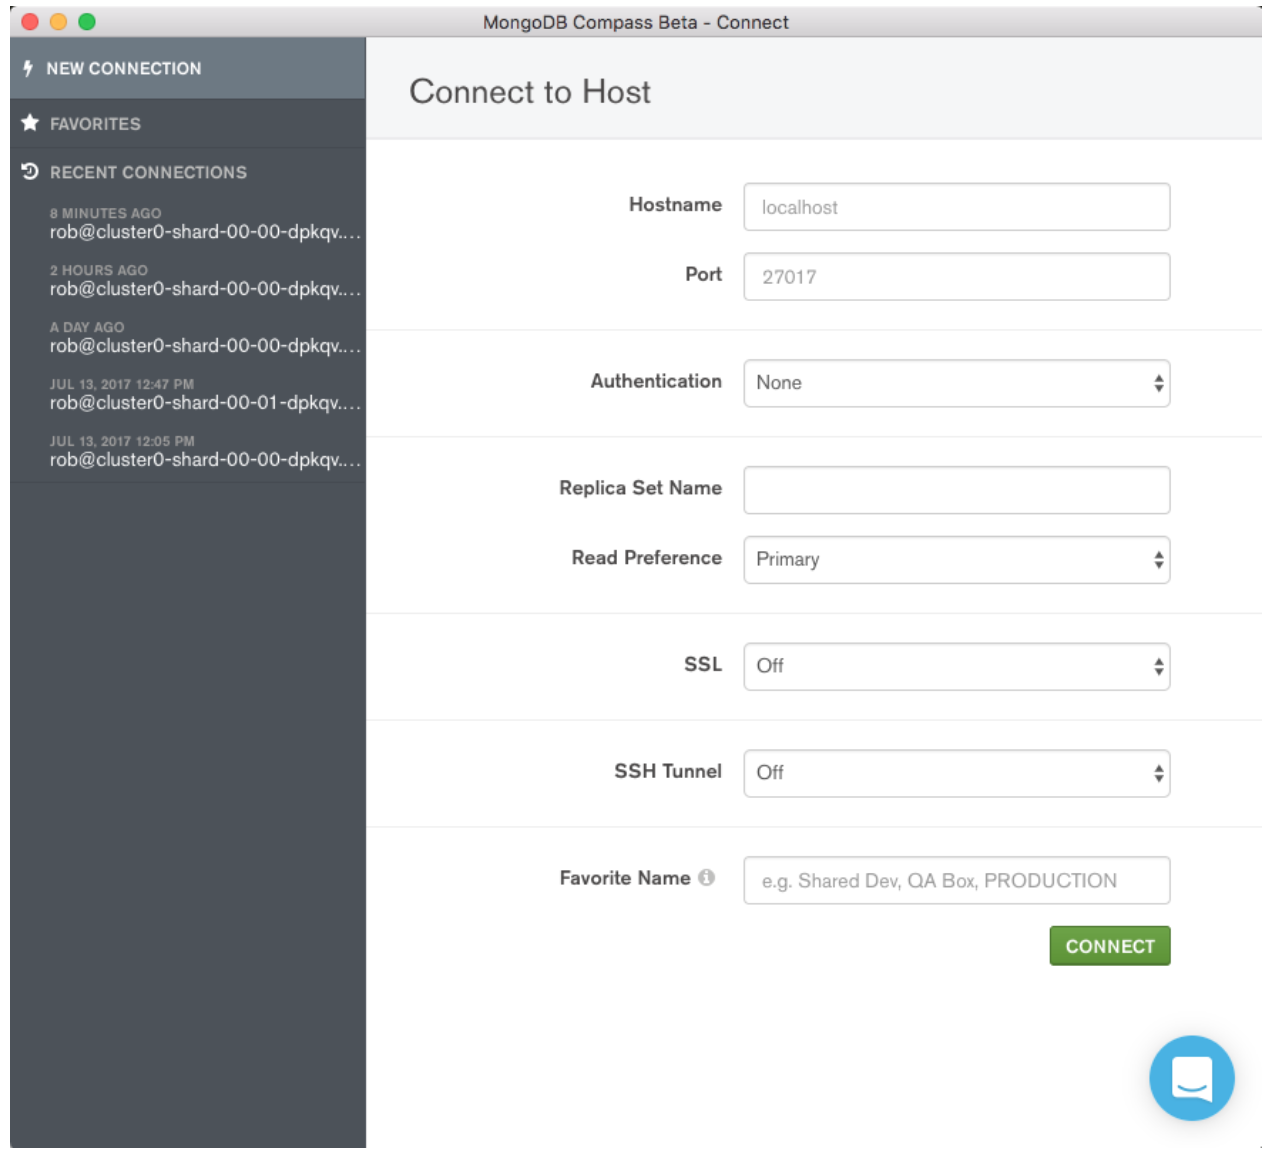
Task: Open the Authentication dropdown
Action: coord(956,383)
